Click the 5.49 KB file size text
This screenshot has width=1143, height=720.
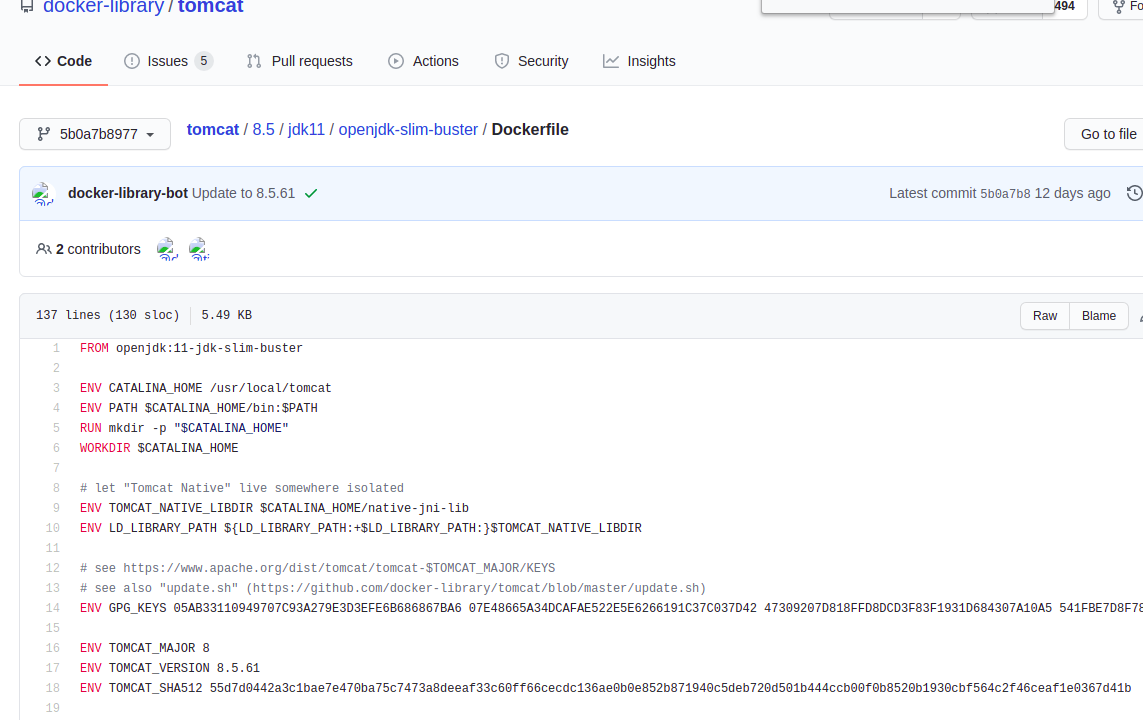click(x=227, y=316)
